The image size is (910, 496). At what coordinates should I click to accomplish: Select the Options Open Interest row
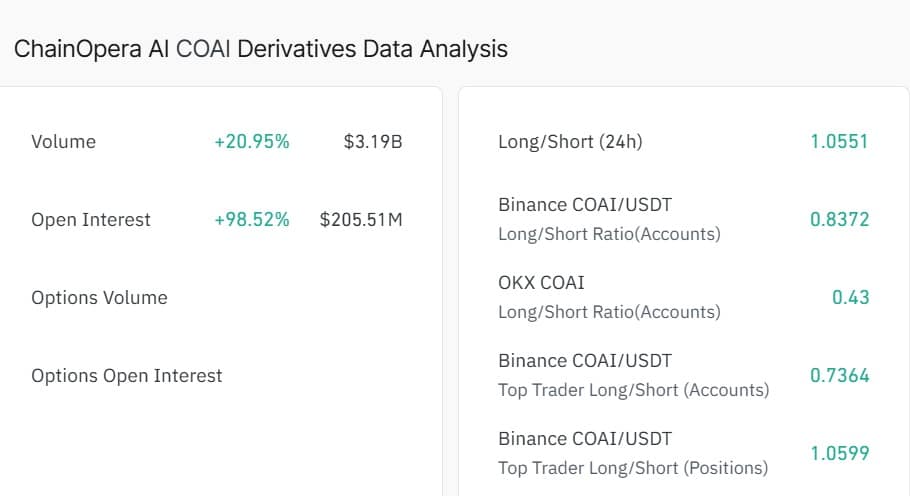127,376
